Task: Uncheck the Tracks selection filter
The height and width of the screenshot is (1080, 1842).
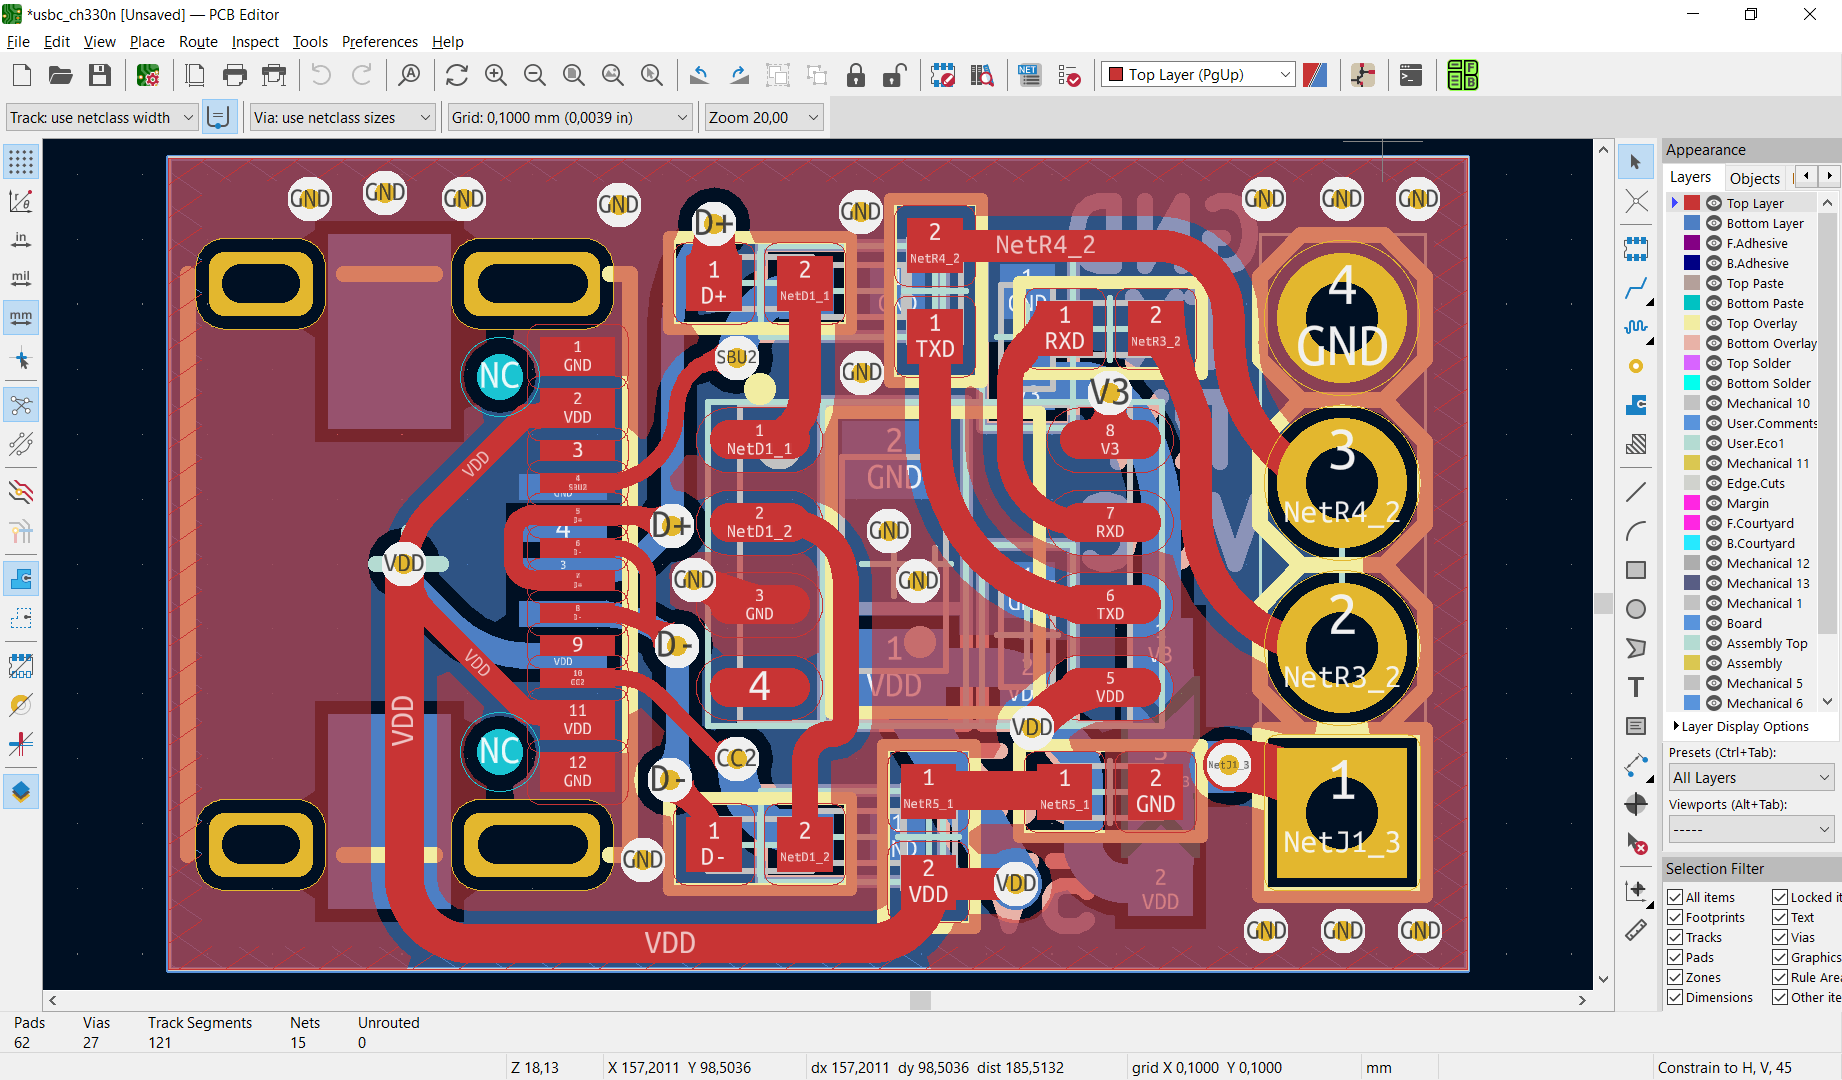Action: point(1676,937)
